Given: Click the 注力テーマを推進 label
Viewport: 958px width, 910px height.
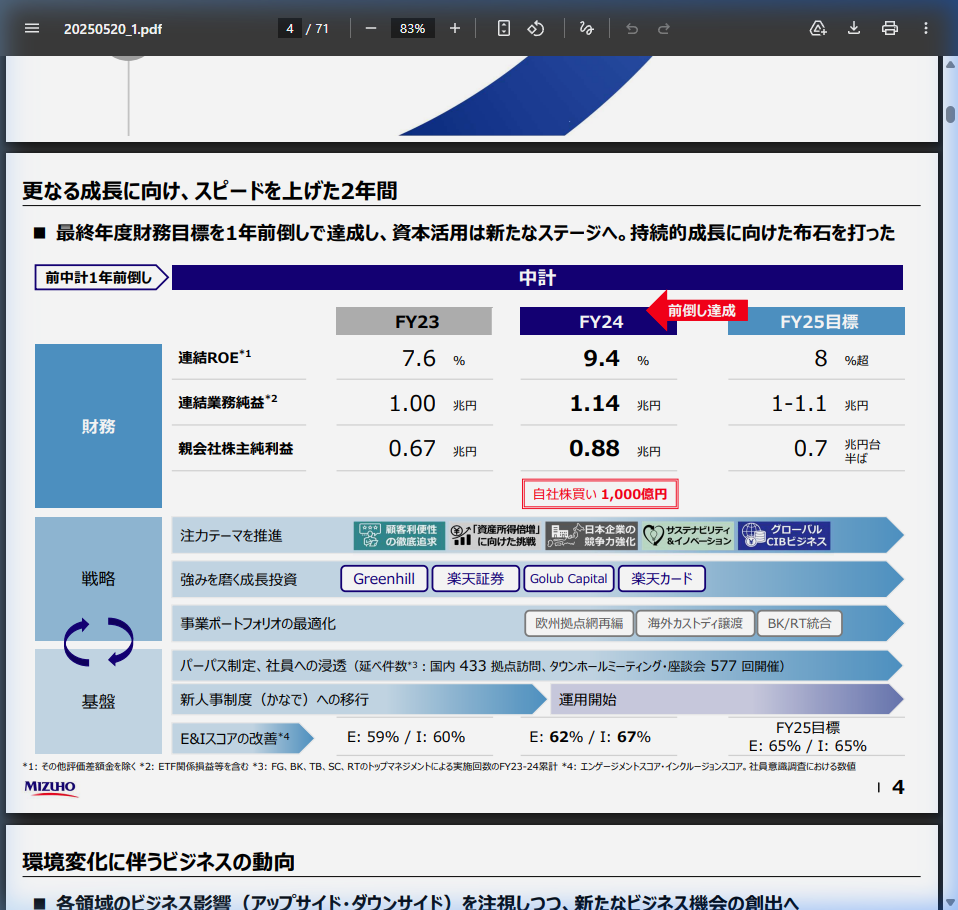Looking at the screenshot, I should 231,536.
